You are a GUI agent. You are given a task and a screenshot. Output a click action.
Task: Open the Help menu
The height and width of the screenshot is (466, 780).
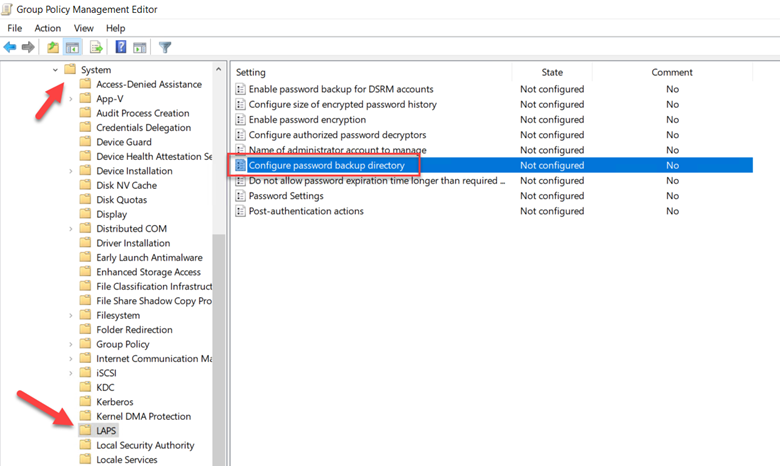pos(115,28)
